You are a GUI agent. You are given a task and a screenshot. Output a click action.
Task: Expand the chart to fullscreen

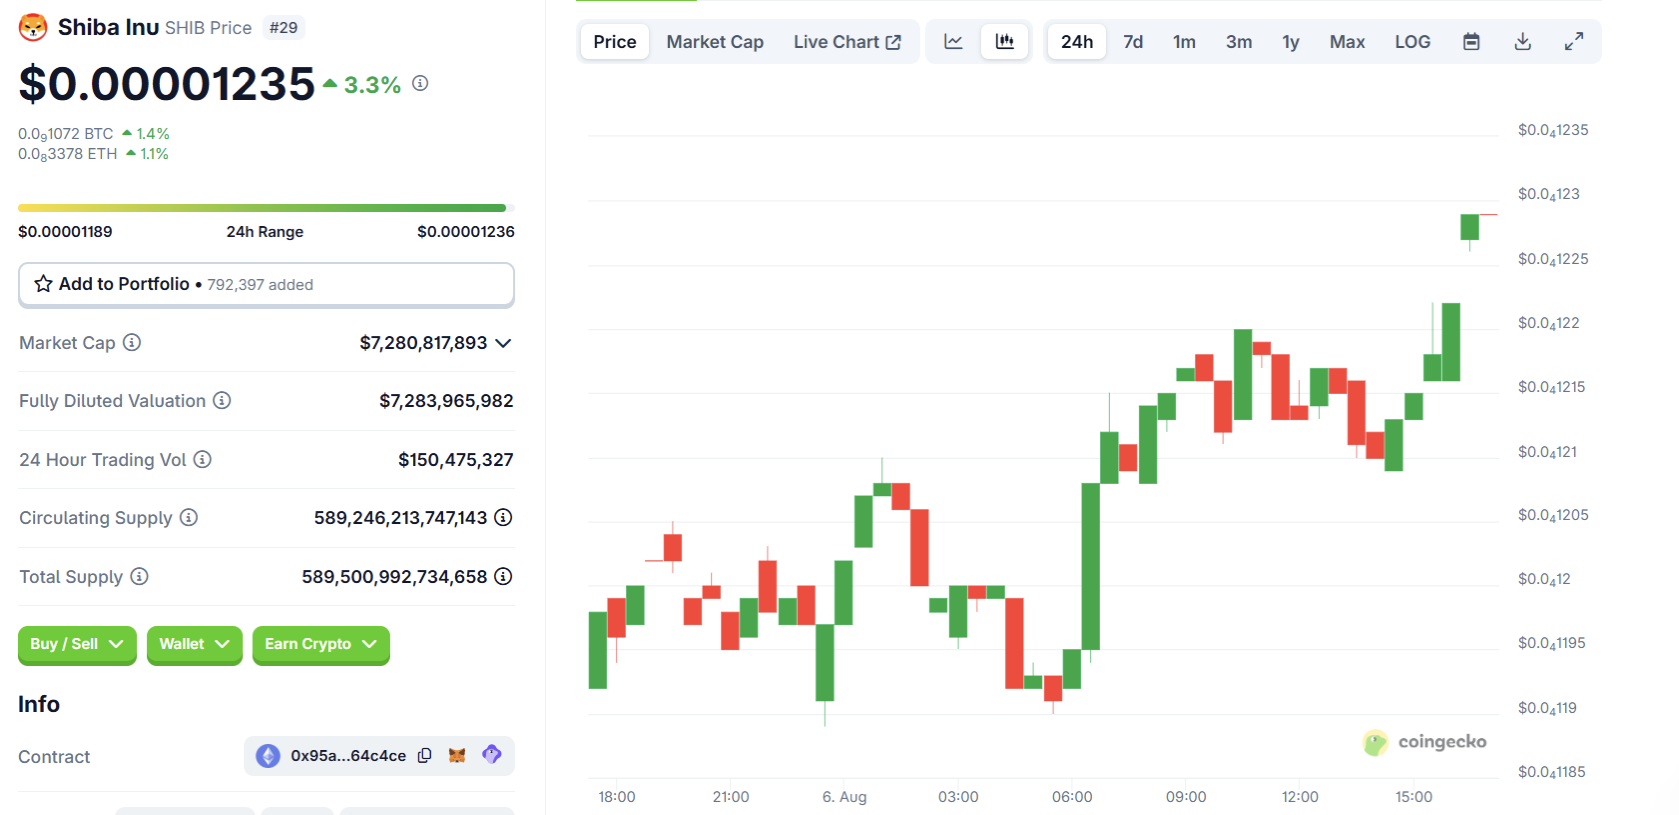point(1574,42)
